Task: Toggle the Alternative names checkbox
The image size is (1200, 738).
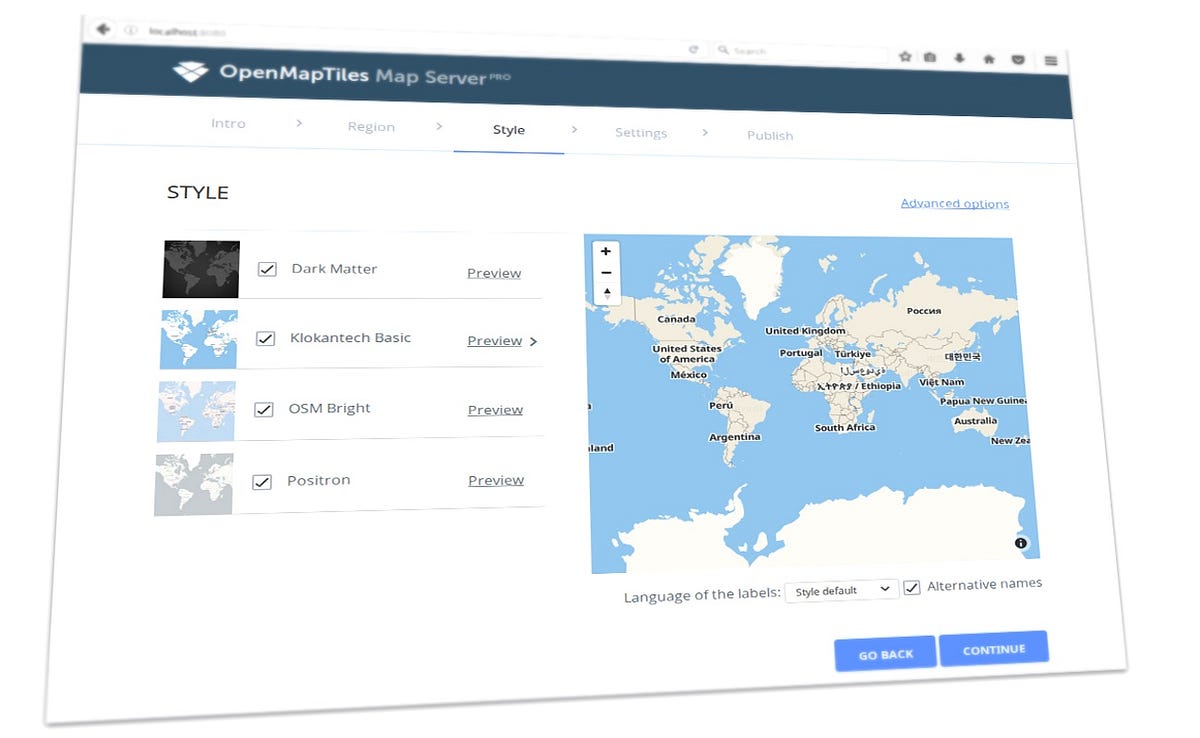Action: tap(911, 587)
